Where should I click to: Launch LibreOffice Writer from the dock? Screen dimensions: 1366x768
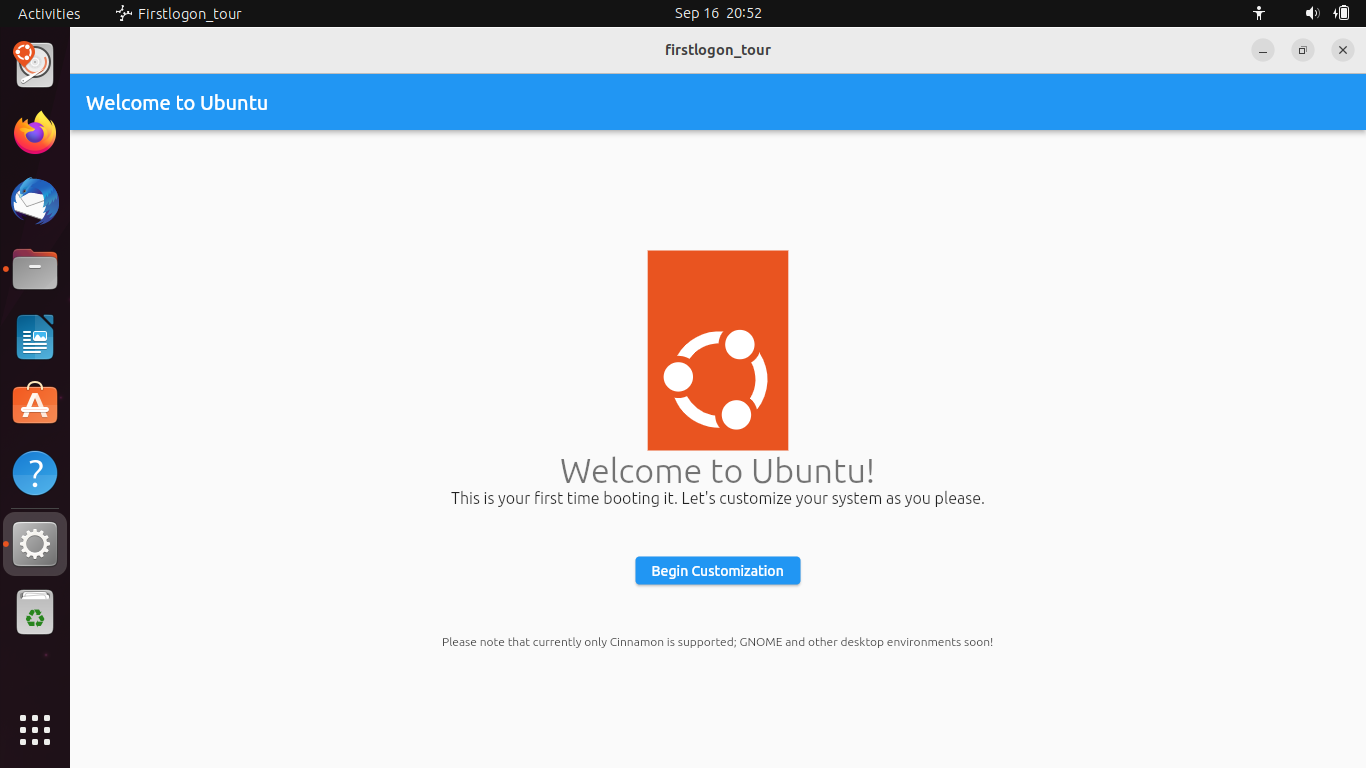click(x=35, y=337)
